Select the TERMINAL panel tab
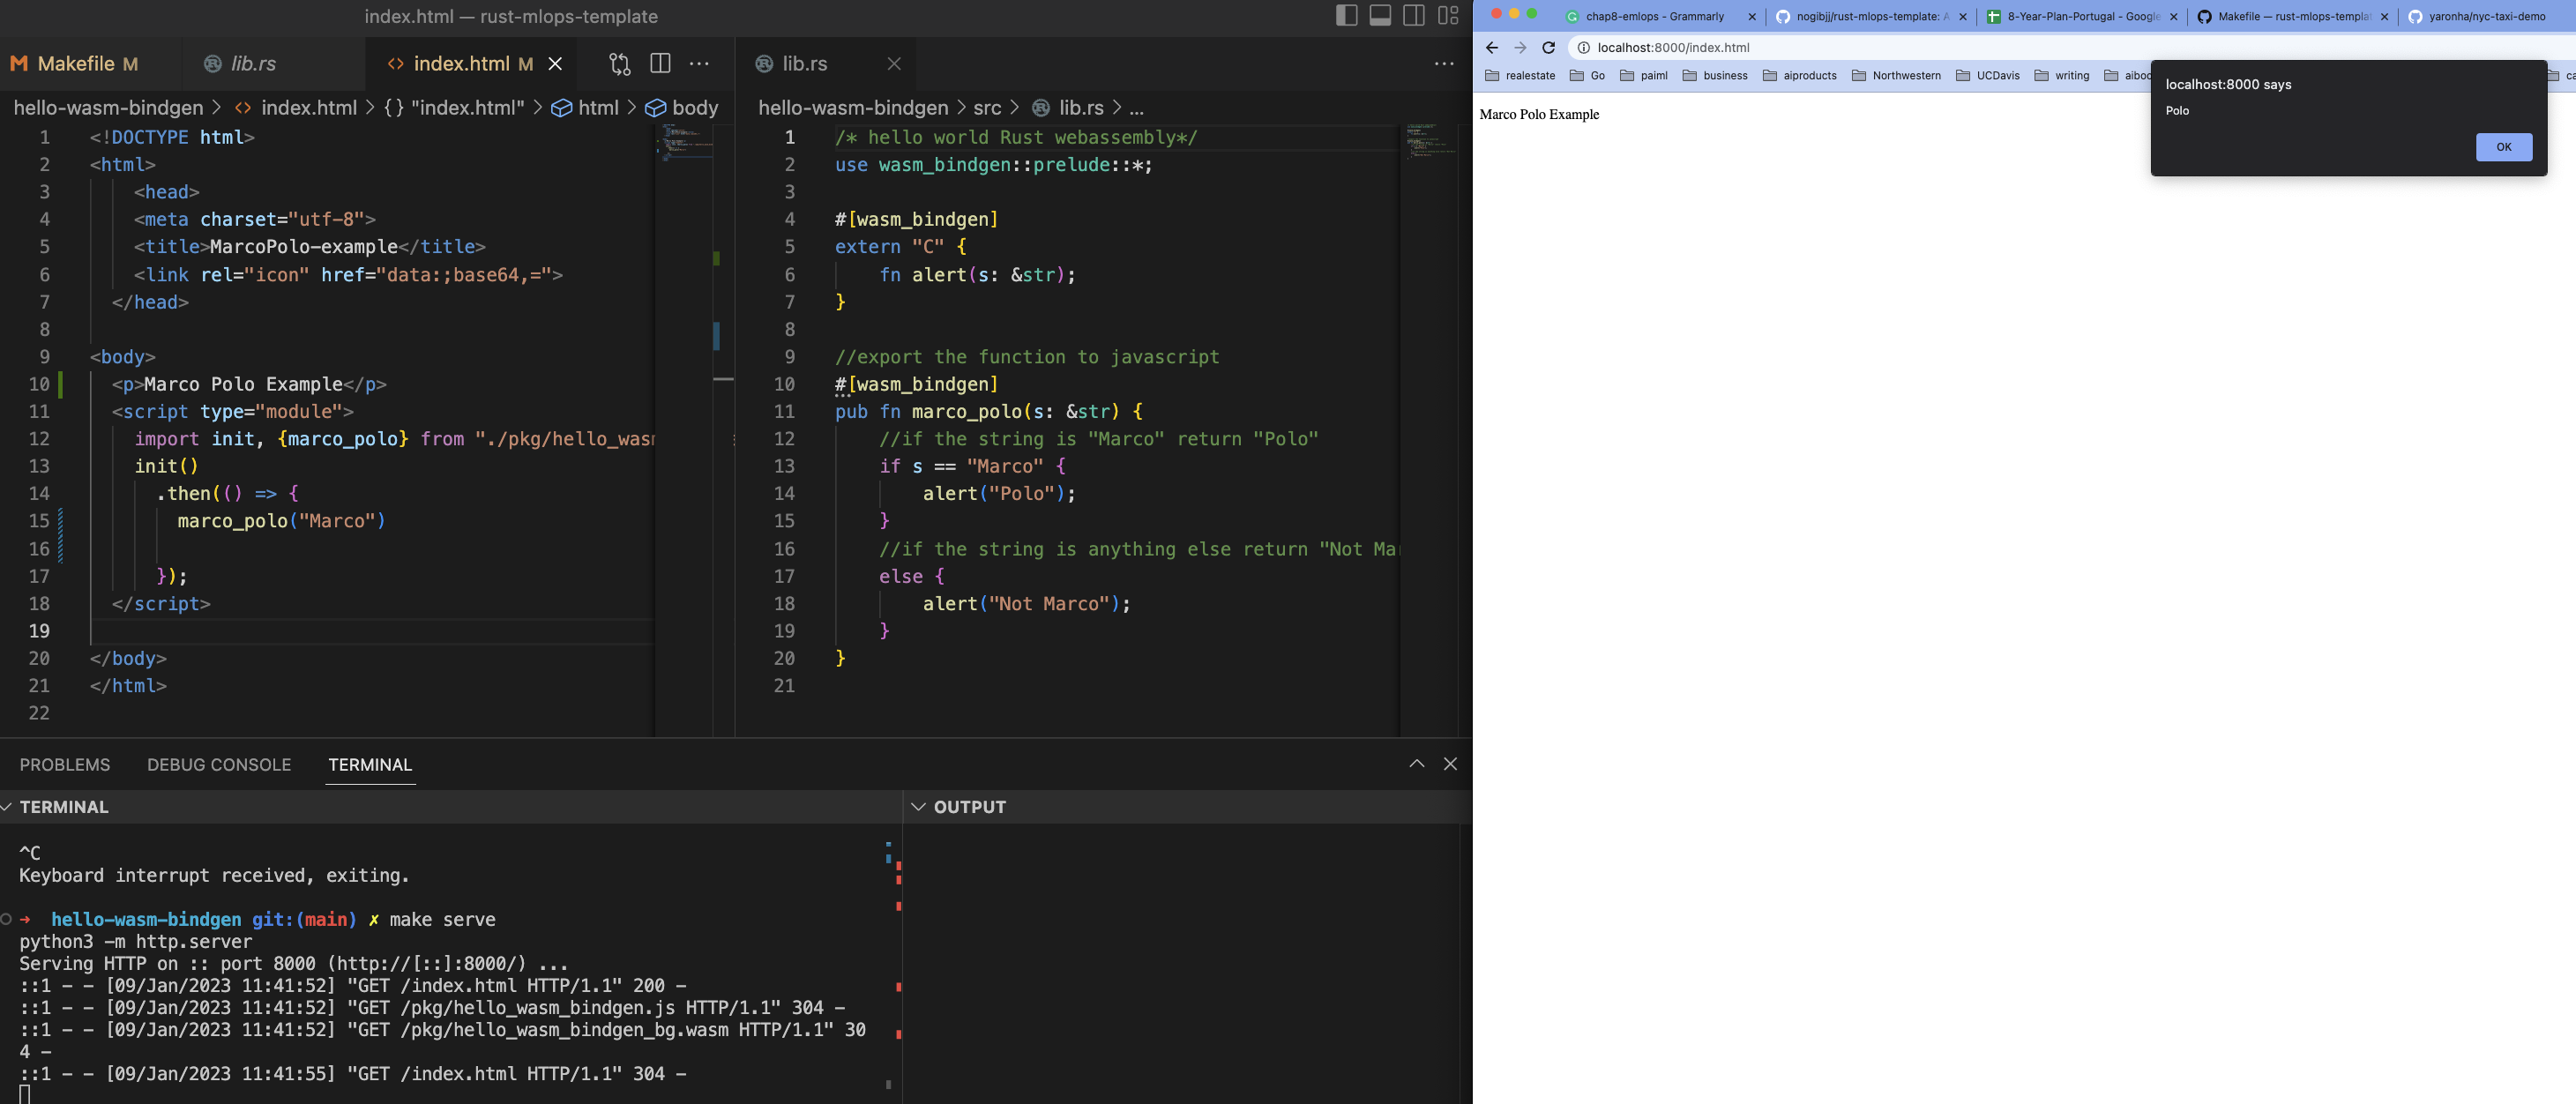Image resolution: width=2576 pixels, height=1104 pixels. (370, 765)
